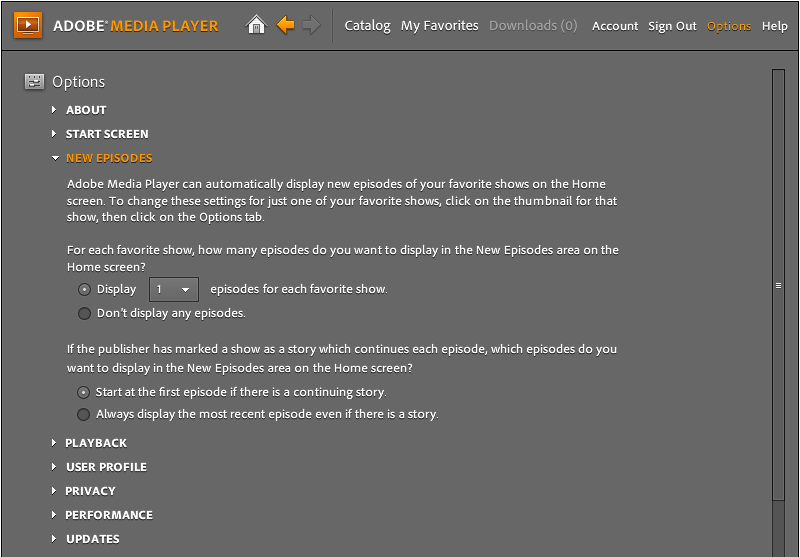800x557 pixels.
Task: Go to the Home screen icon
Action: tap(257, 25)
